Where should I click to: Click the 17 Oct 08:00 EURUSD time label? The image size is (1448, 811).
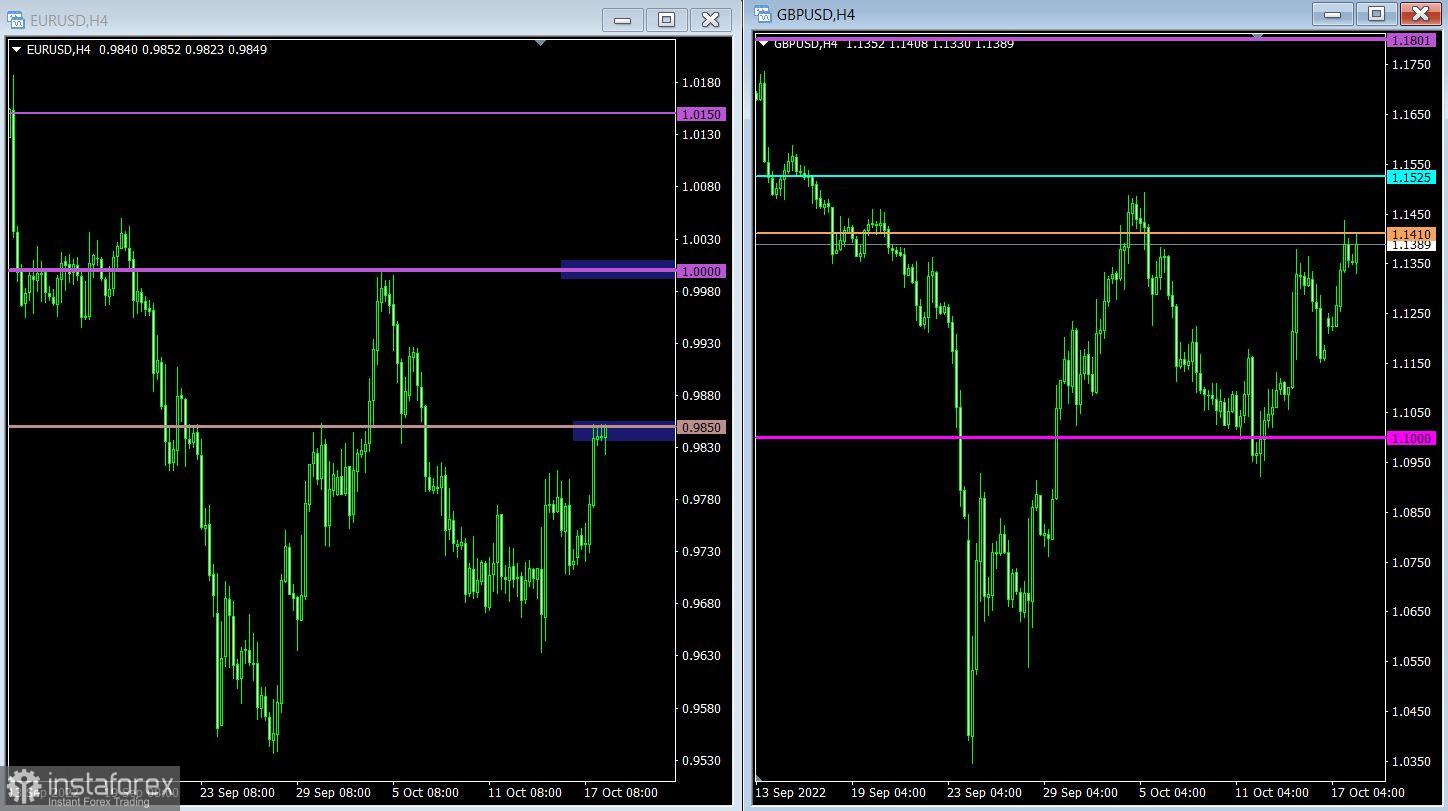(x=621, y=793)
